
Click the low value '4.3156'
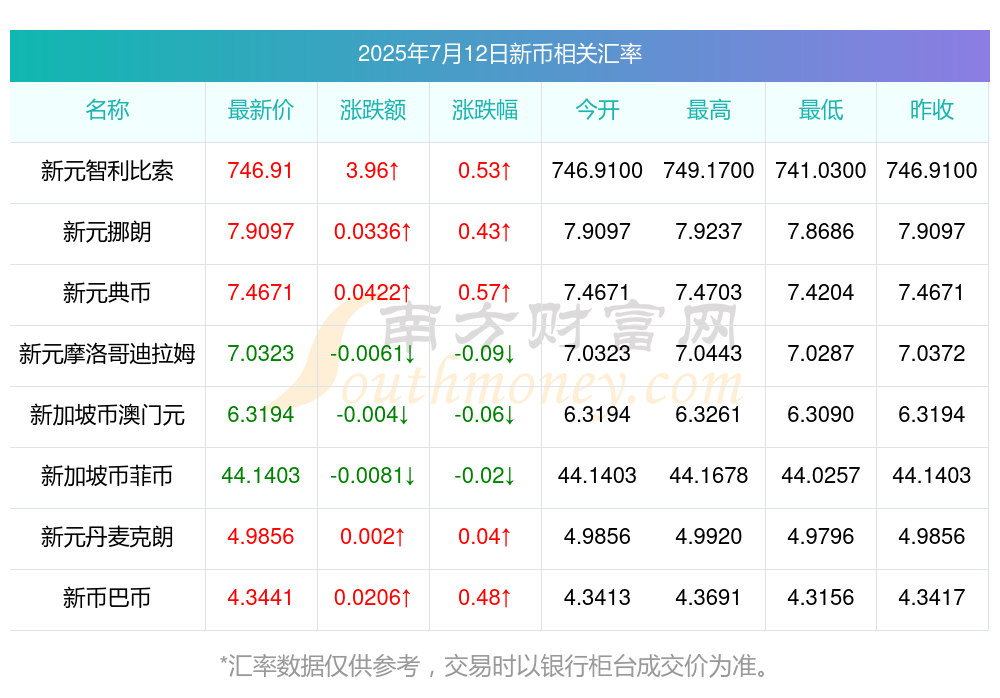[x=821, y=598]
